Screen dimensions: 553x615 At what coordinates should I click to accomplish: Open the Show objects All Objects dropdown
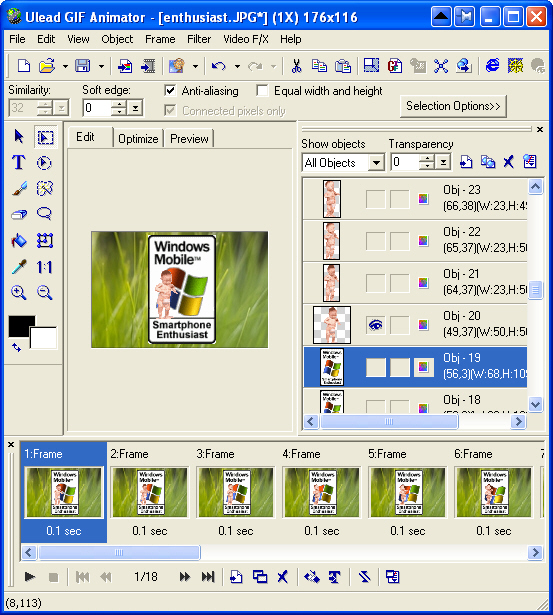(376, 162)
